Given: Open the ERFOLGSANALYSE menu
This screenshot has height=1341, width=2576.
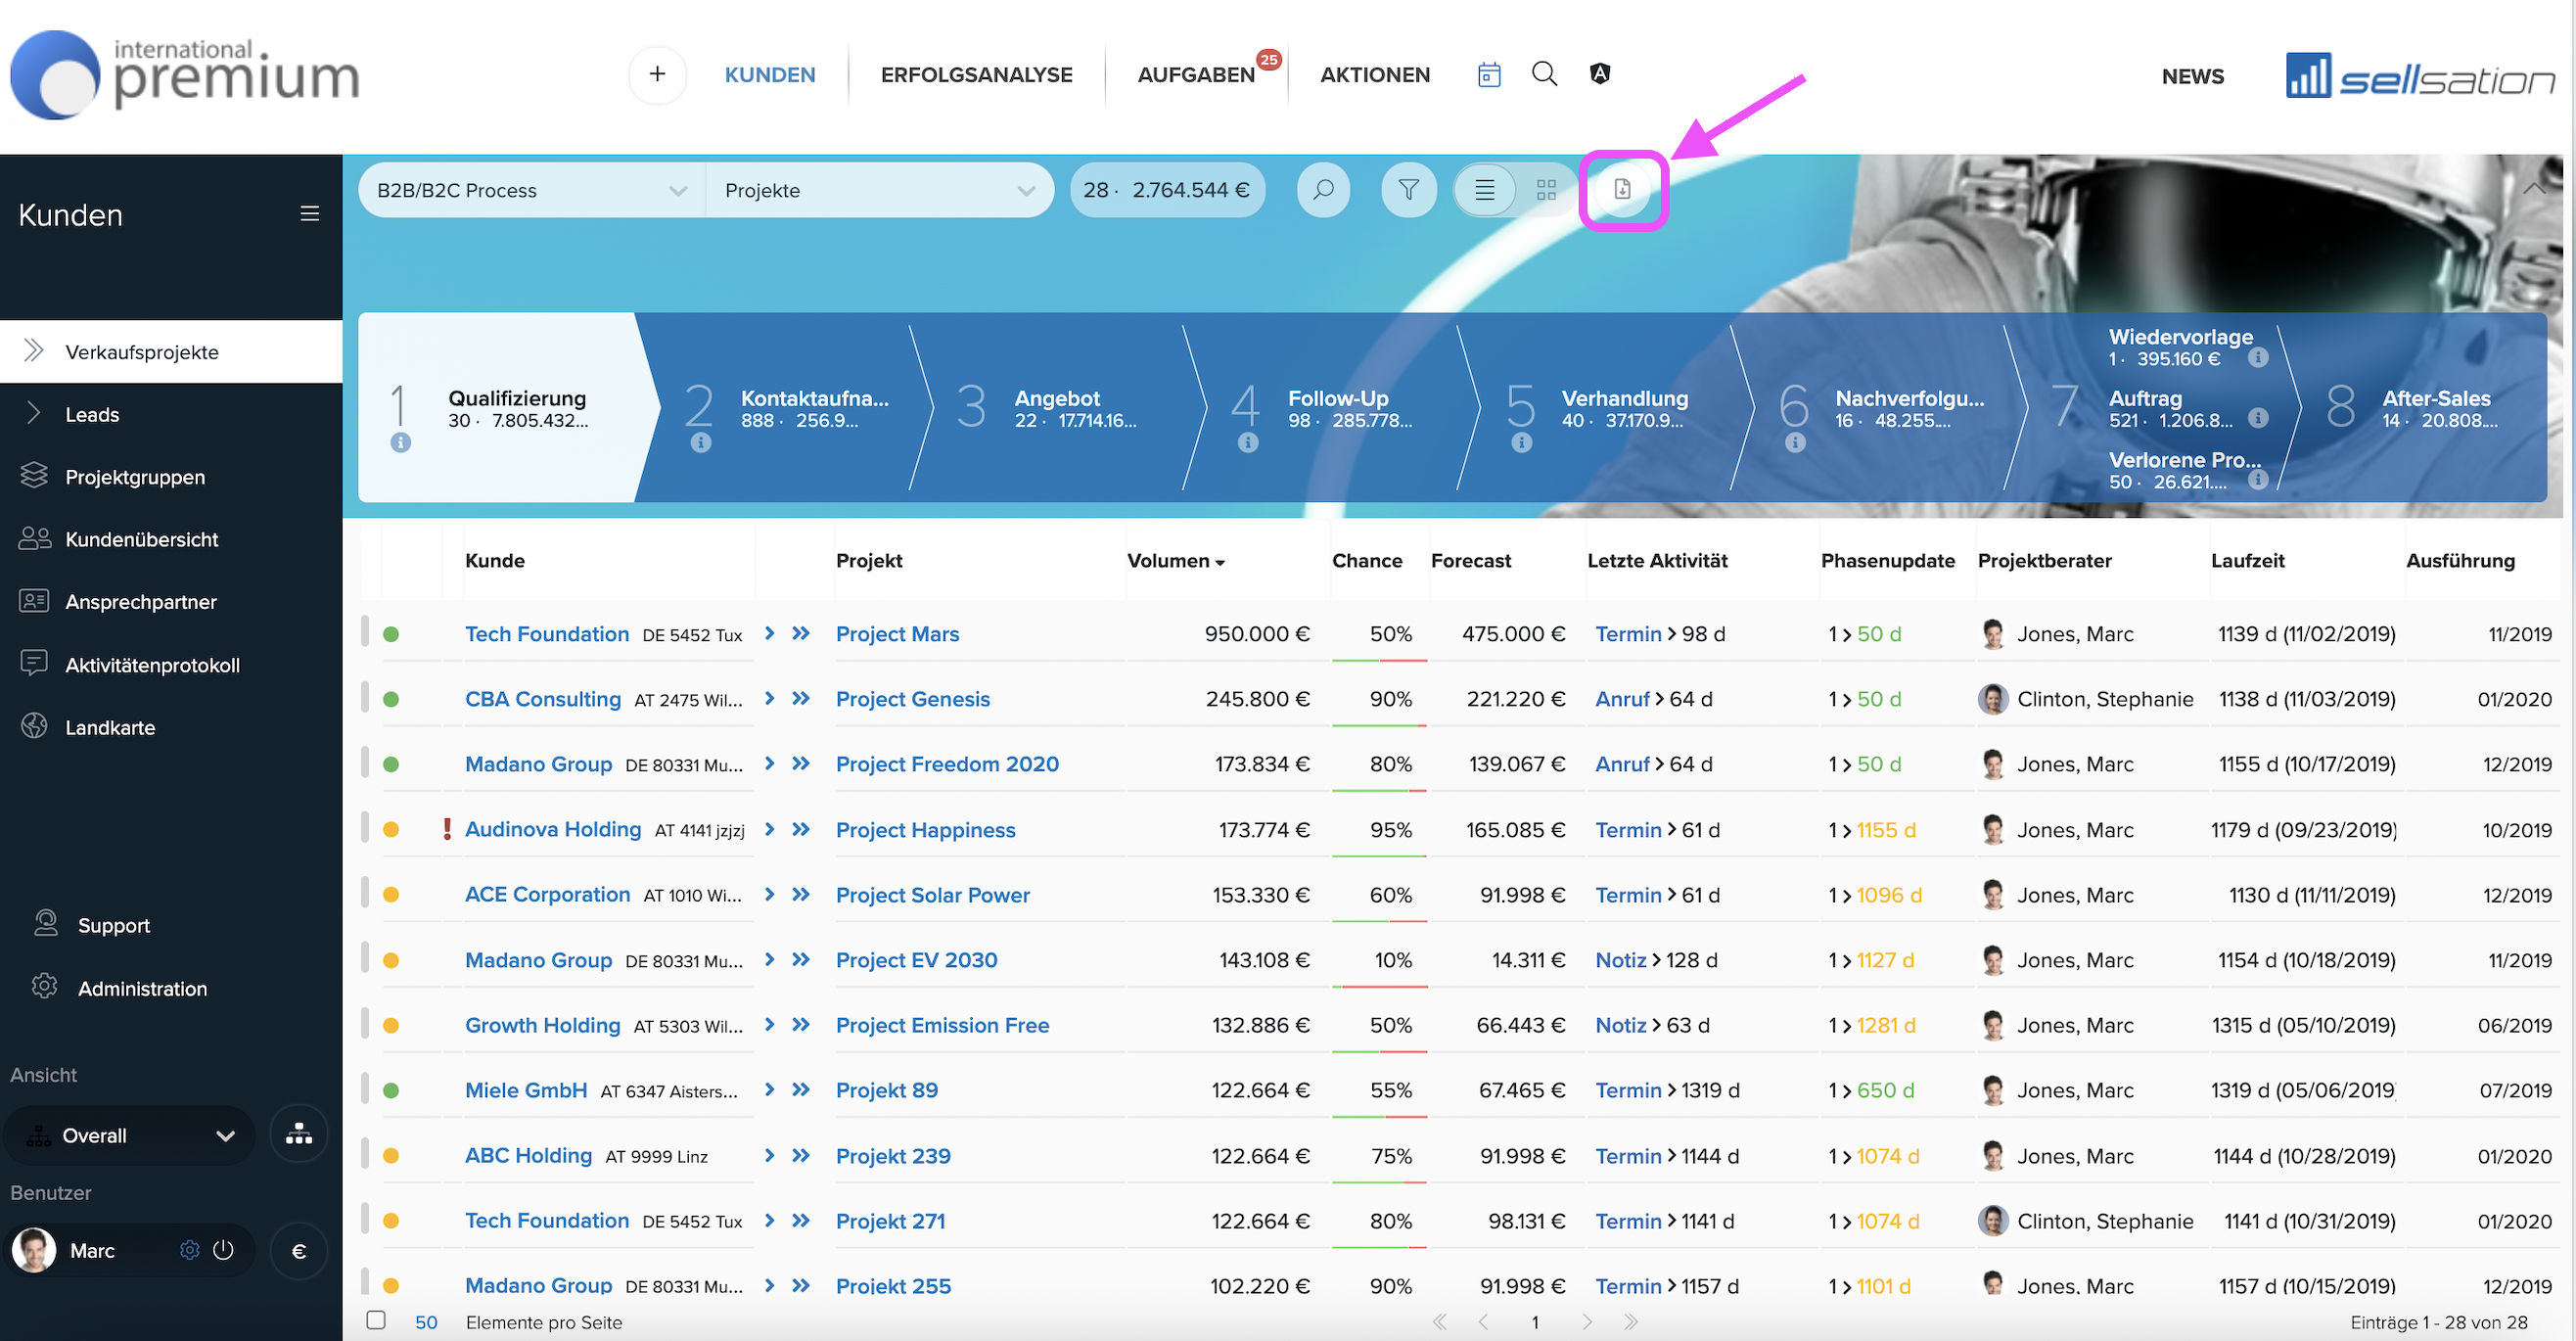Looking at the screenshot, I should [x=976, y=75].
